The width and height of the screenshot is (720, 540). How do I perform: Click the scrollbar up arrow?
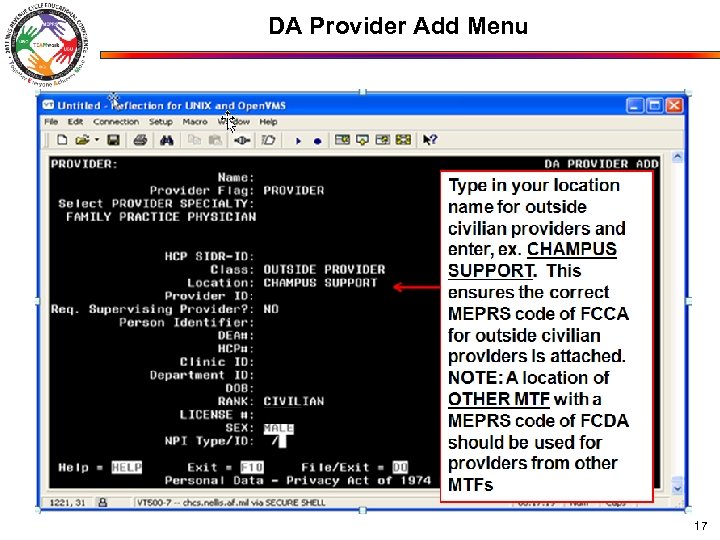click(x=677, y=157)
